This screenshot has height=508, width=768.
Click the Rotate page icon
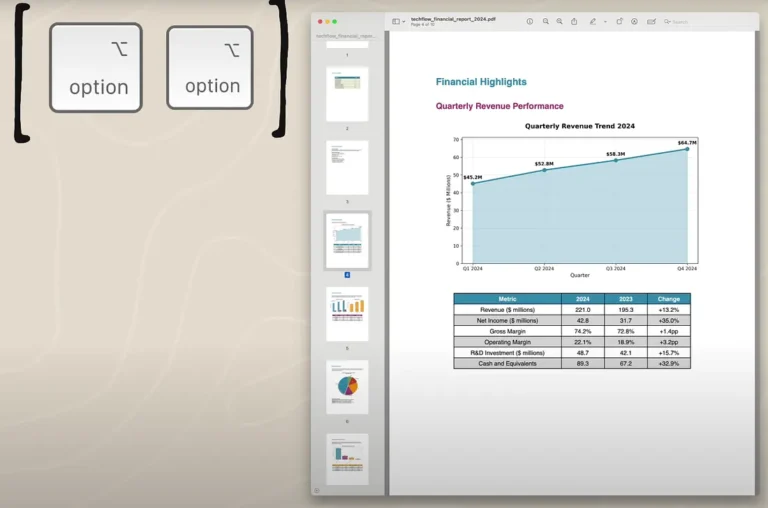click(619, 22)
